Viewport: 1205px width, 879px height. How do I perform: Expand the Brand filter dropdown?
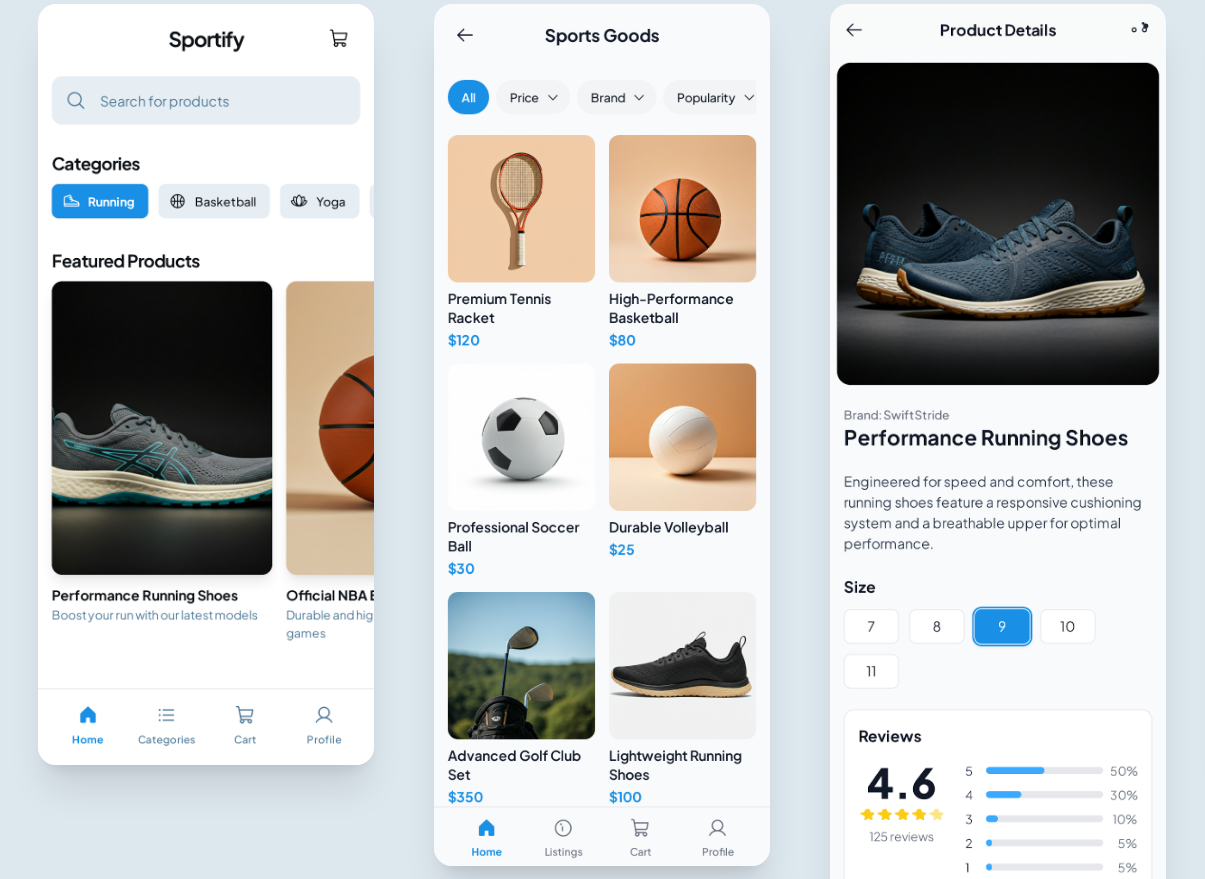point(616,97)
